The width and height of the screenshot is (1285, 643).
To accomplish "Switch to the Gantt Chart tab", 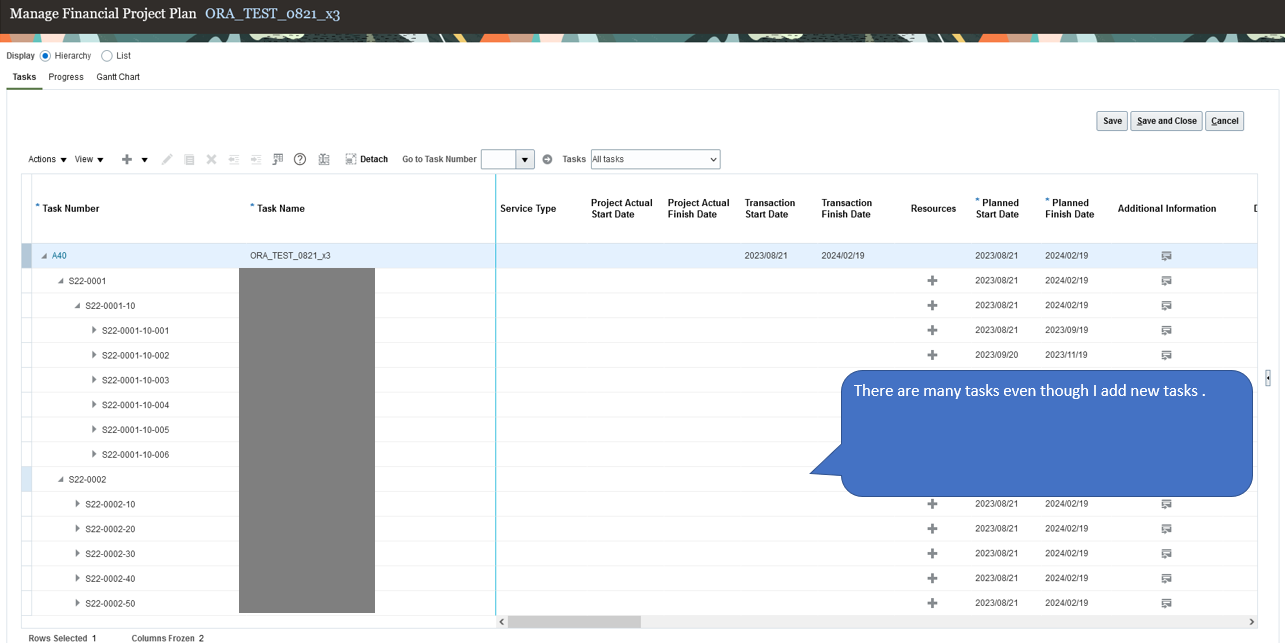I will (x=118, y=77).
